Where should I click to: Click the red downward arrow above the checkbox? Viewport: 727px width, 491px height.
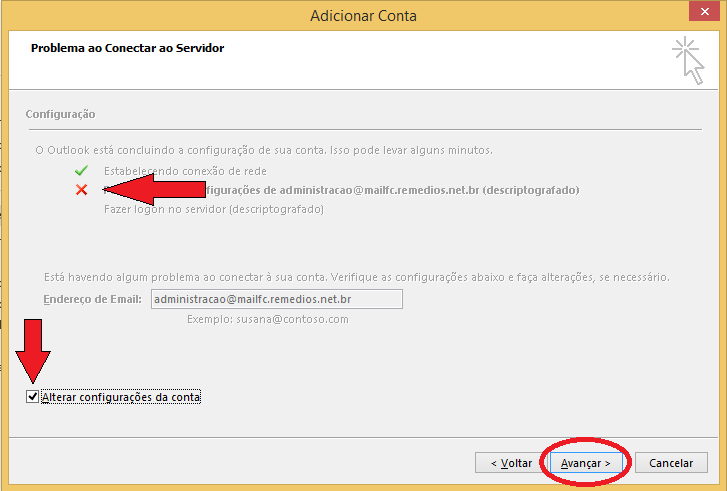33,351
